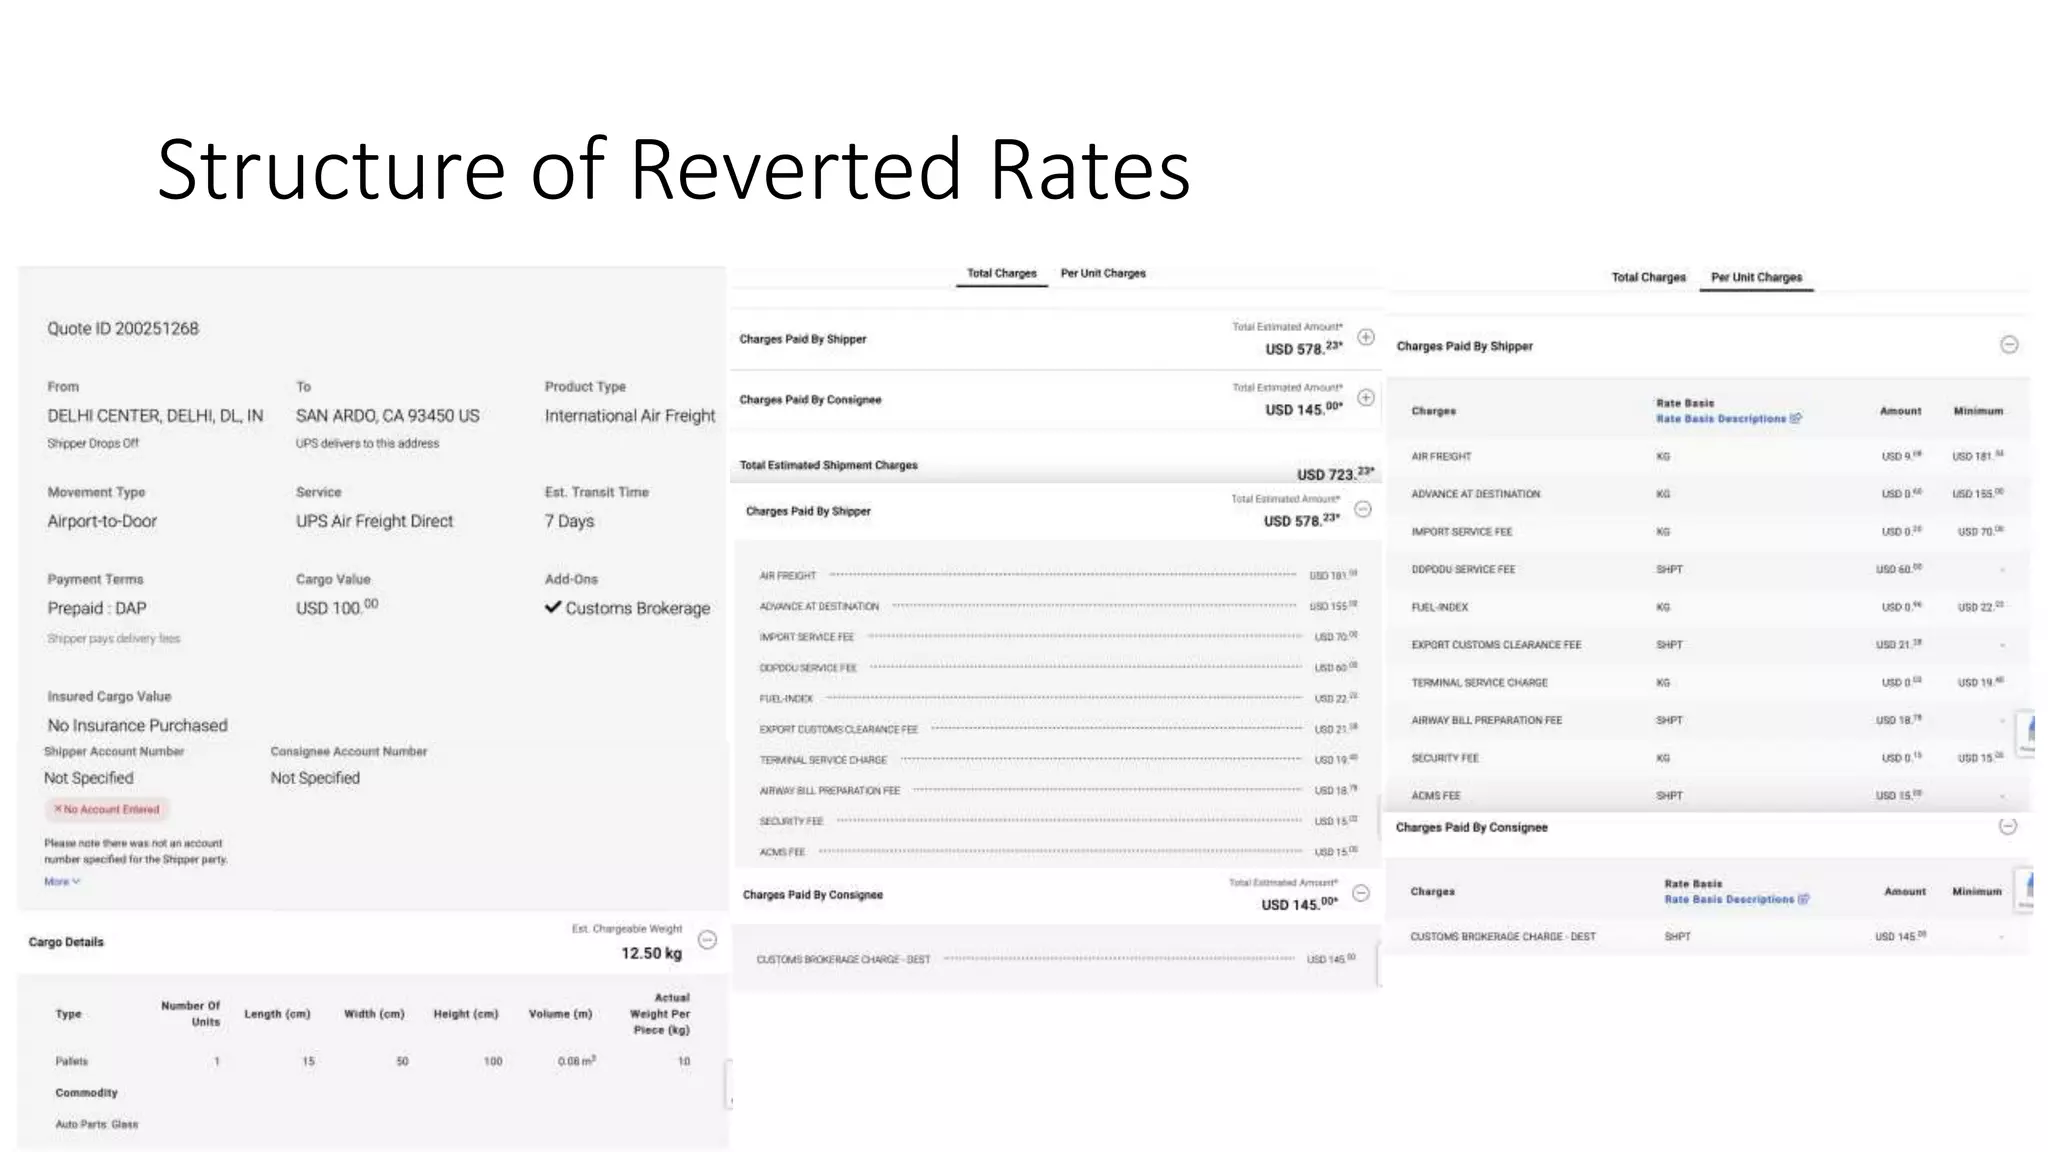
Task: Collapse shipper charges showing USD 578.23 minus icon
Action: 1363,510
